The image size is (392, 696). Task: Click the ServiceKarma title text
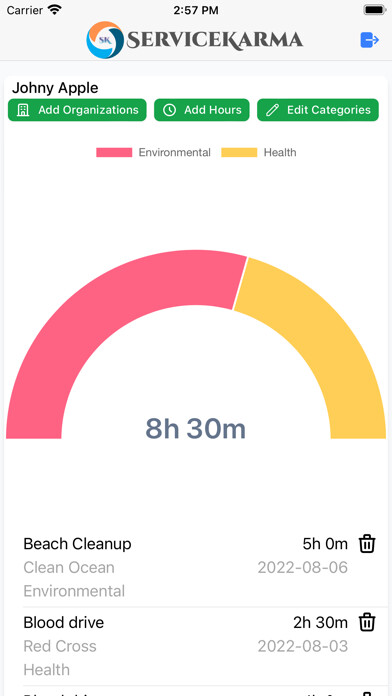[x=215, y=40]
